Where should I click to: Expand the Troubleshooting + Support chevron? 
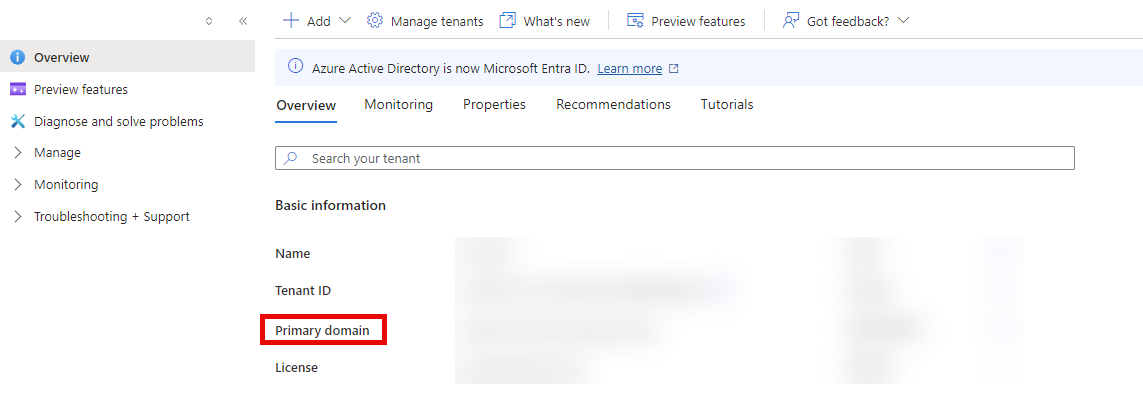(18, 216)
